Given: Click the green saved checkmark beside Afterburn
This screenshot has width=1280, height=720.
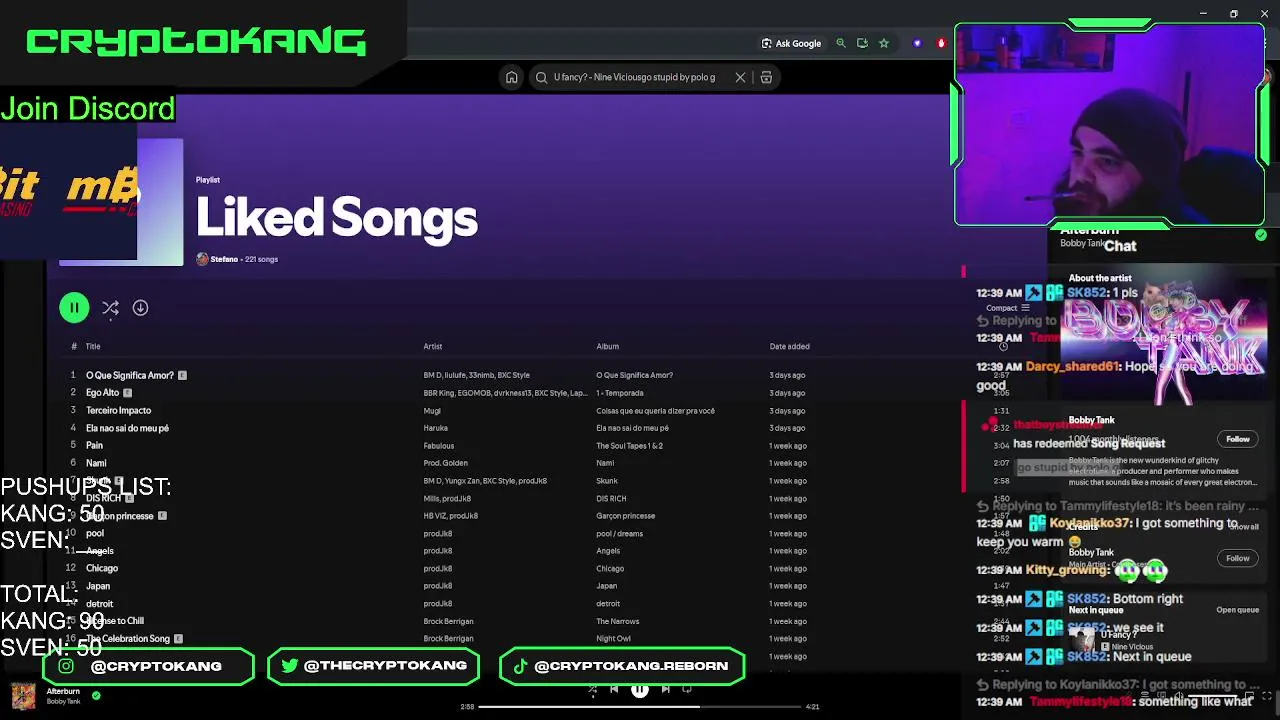Looking at the screenshot, I should (96, 696).
